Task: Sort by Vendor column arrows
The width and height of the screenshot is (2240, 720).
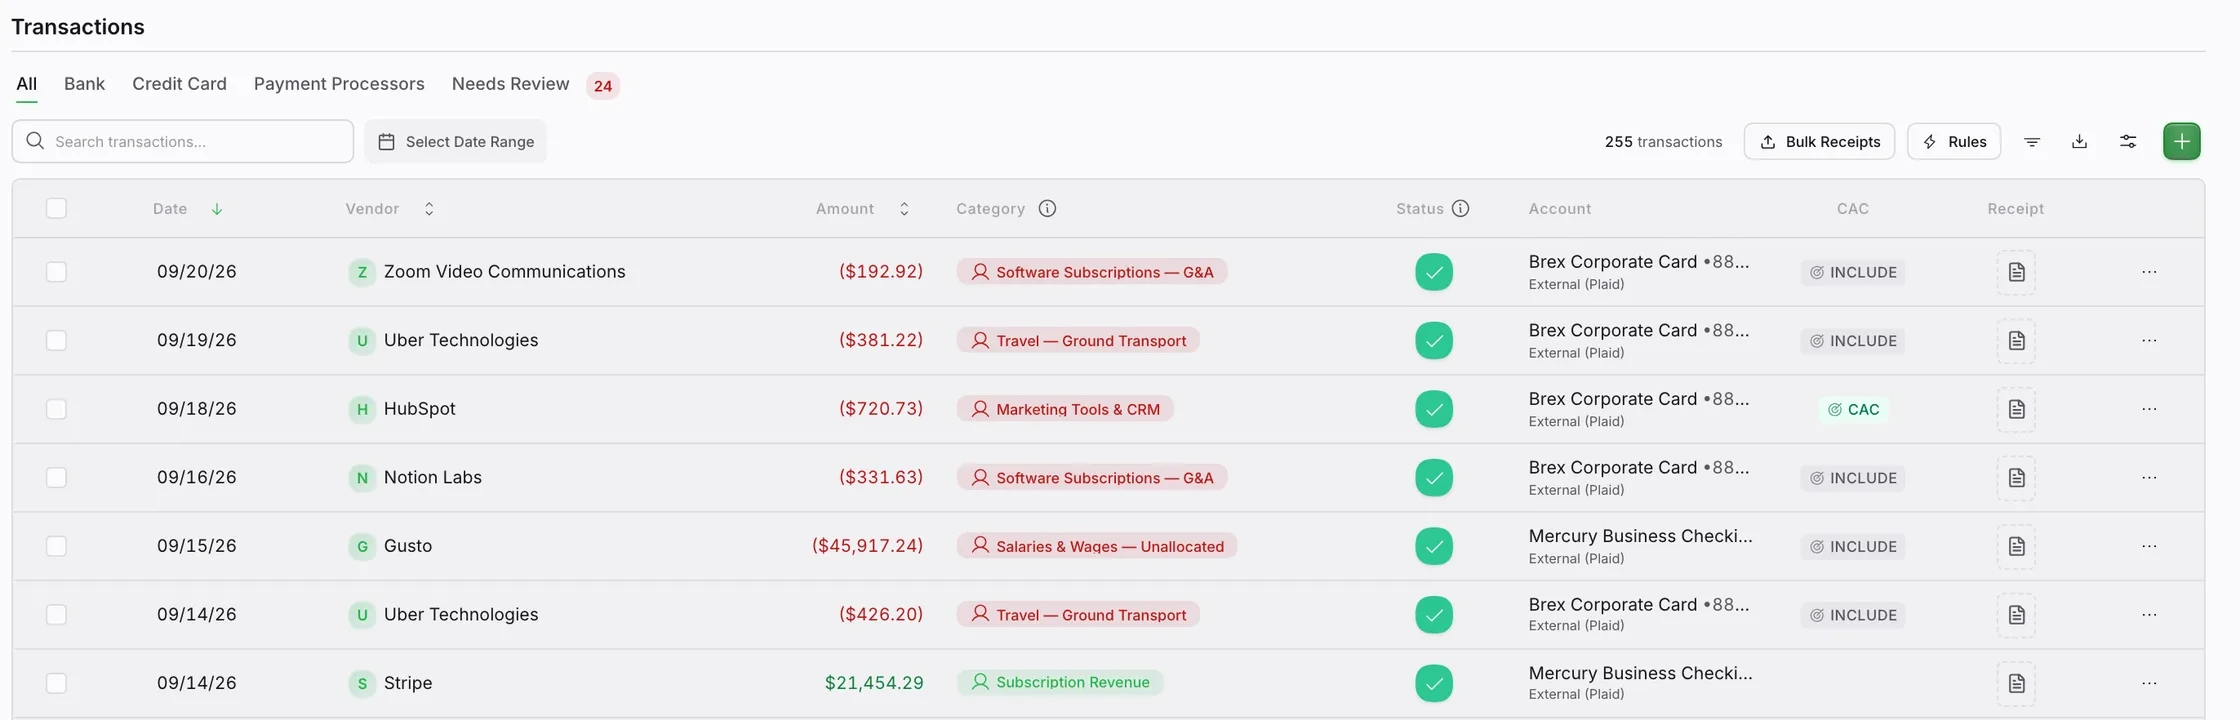Action: pyautogui.click(x=429, y=209)
